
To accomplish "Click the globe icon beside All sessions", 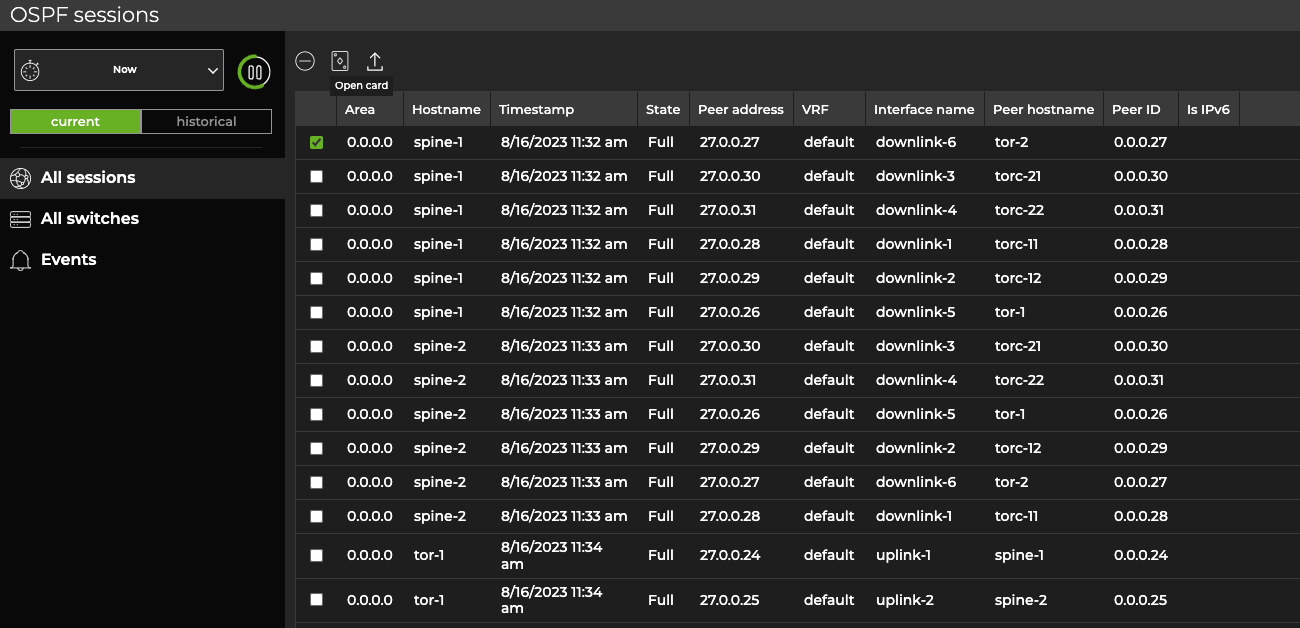I will (20, 178).
